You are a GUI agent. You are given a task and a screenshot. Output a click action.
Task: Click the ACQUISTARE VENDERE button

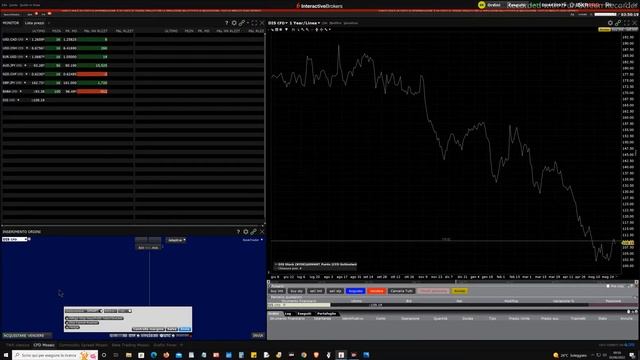pyautogui.click(x=27, y=336)
